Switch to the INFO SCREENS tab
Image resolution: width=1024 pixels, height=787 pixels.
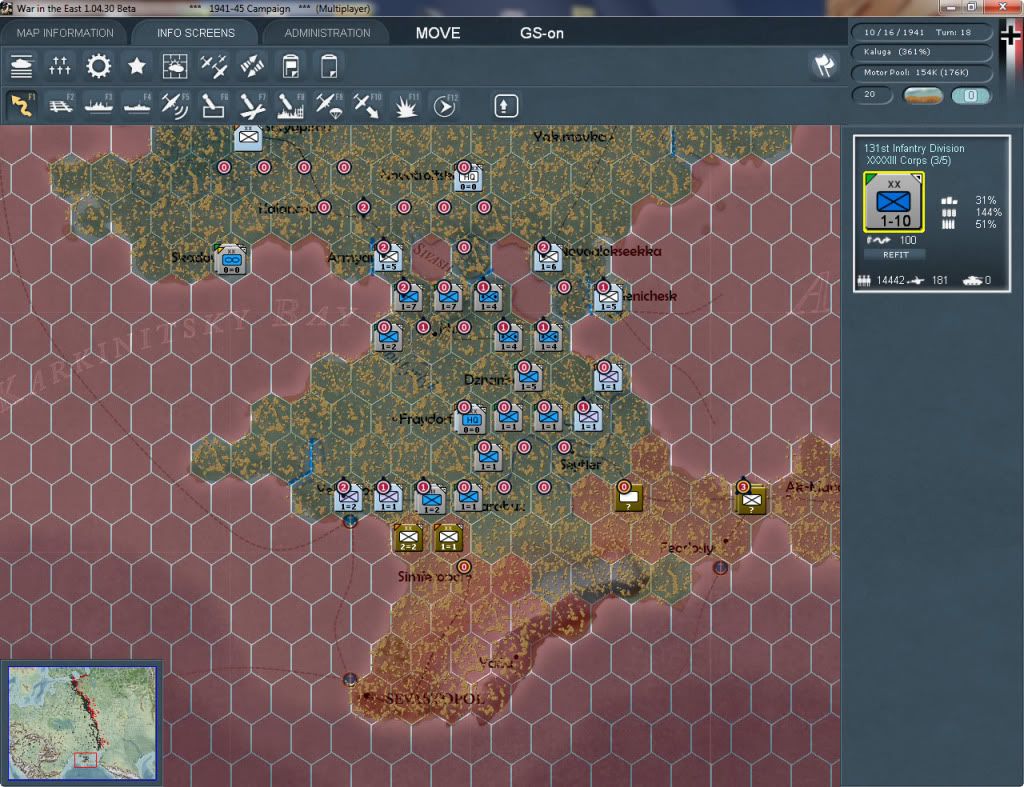click(x=195, y=33)
